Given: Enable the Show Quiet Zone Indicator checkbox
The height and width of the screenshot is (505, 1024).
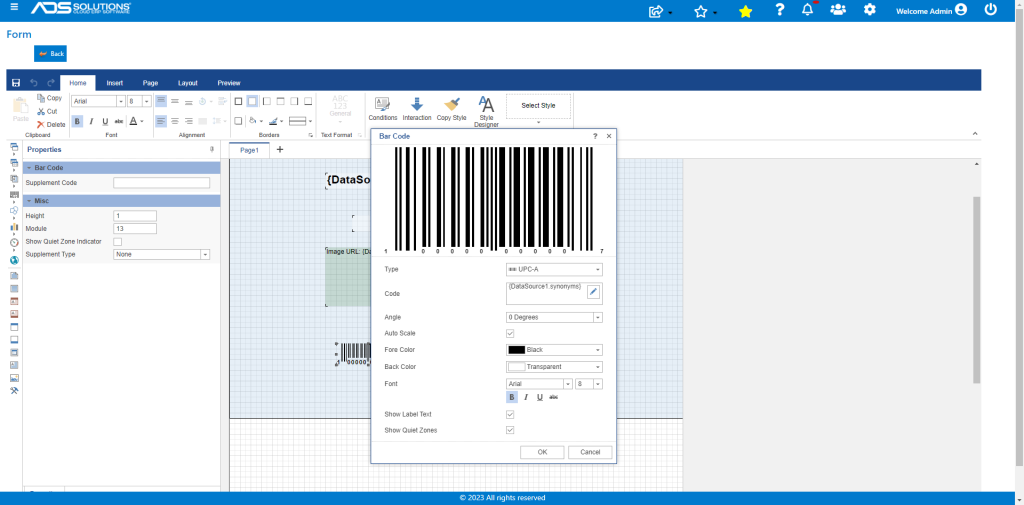Looking at the screenshot, I should (118, 242).
